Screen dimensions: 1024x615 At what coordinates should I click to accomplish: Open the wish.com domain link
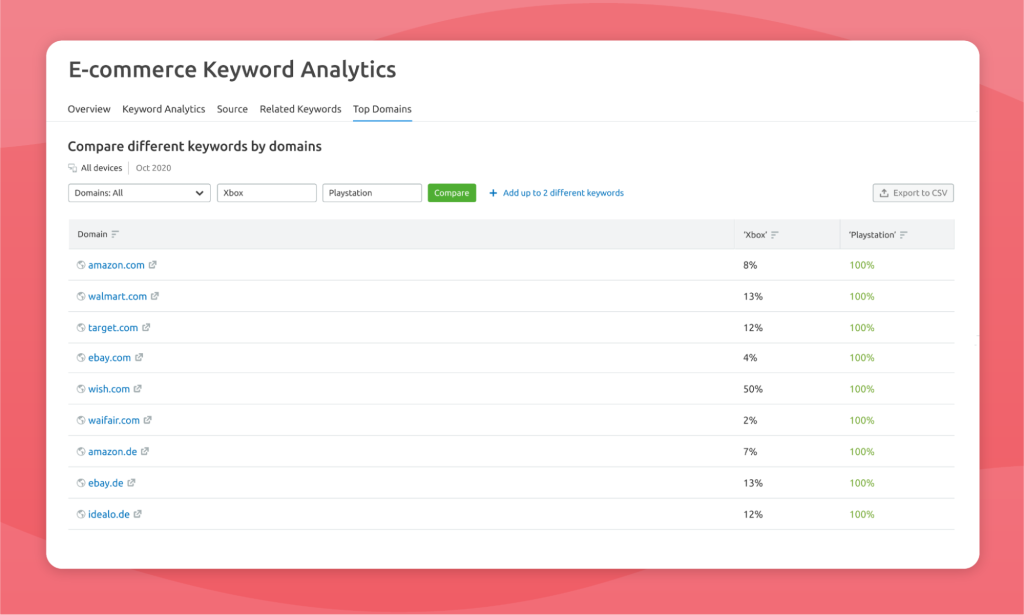click(110, 389)
